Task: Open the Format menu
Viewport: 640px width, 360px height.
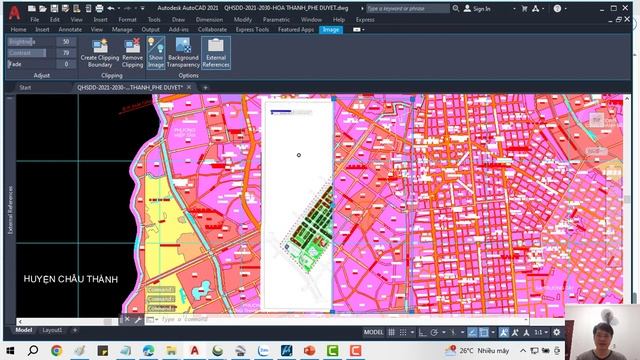Action: click(x=127, y=20)
